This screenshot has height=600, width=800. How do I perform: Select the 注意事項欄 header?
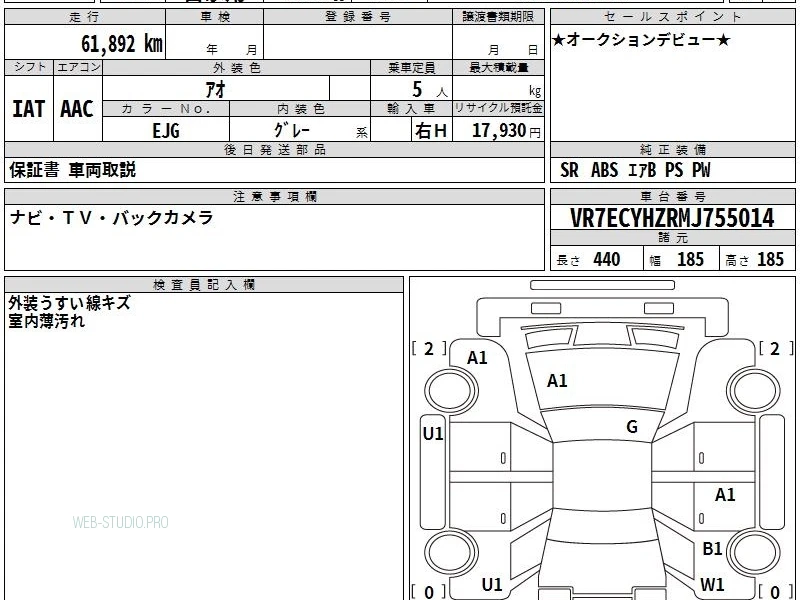coord(274,196)
